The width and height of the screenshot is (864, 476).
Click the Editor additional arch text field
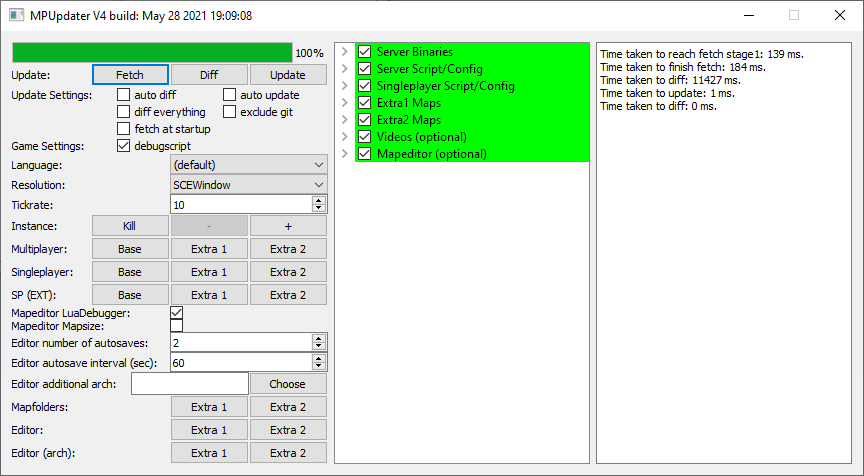point(189,384)
